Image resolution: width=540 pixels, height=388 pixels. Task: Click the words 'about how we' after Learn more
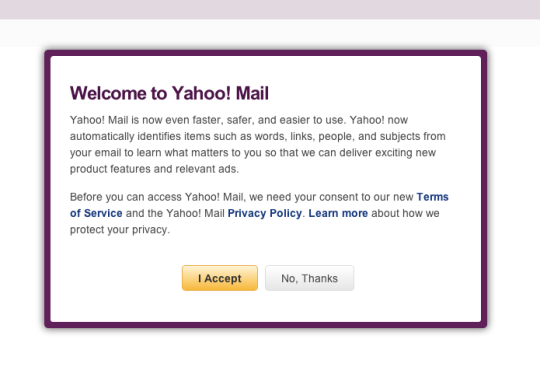[405, 213]
